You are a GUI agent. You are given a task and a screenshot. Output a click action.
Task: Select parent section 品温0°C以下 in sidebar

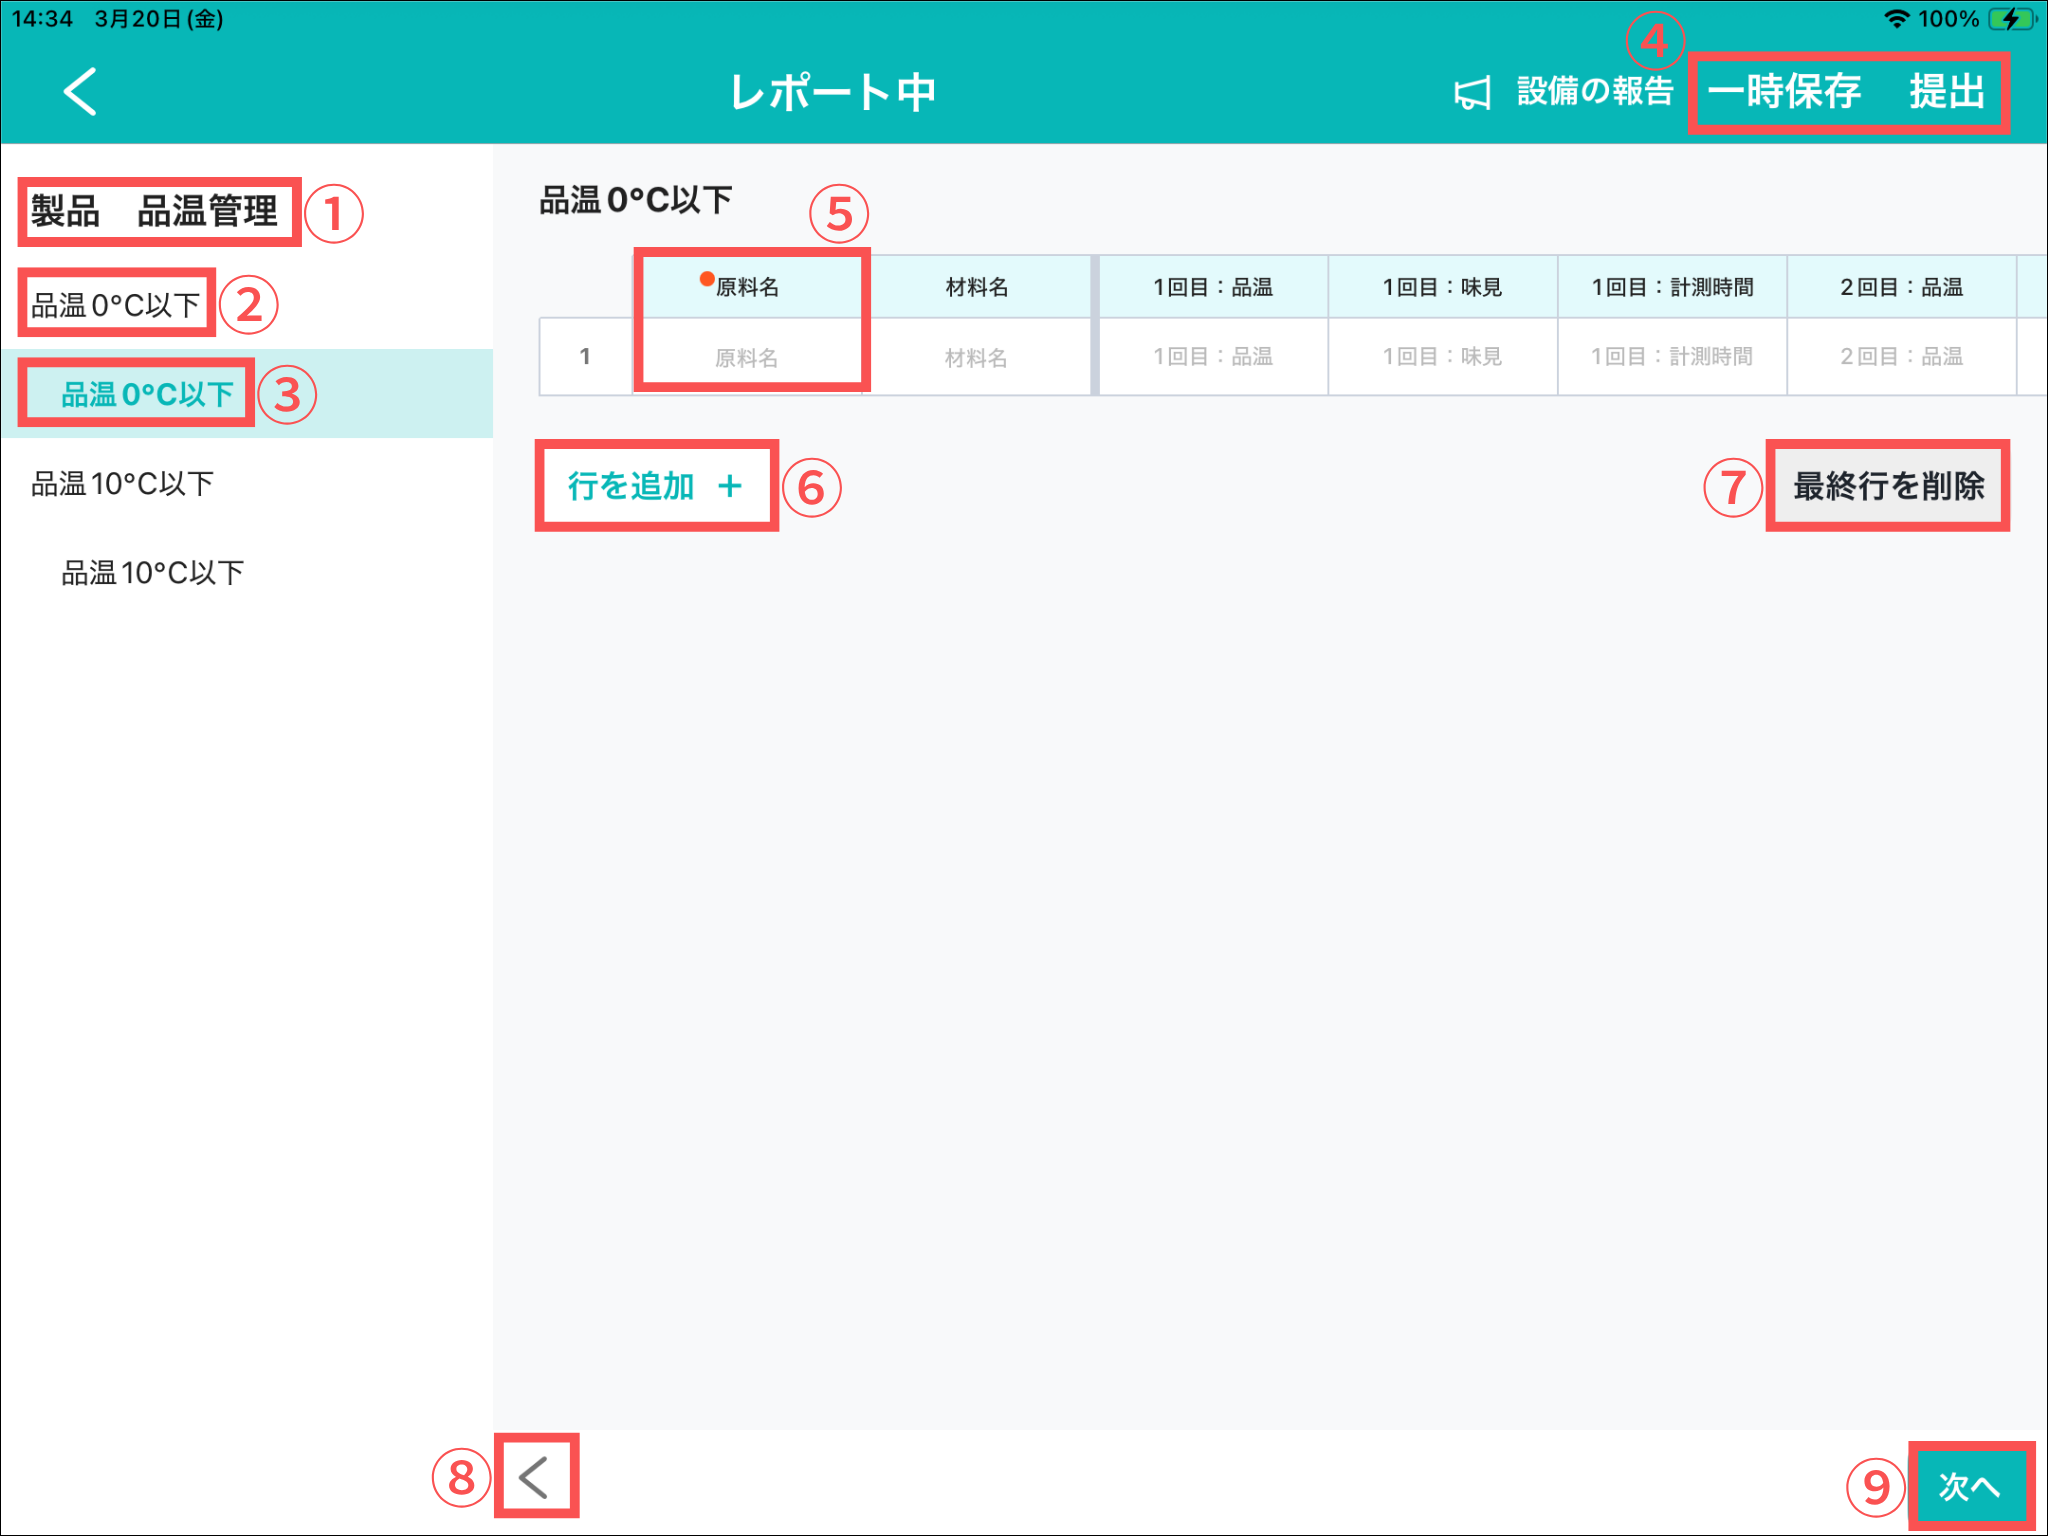pyautogui.click(x=116, y=305)
